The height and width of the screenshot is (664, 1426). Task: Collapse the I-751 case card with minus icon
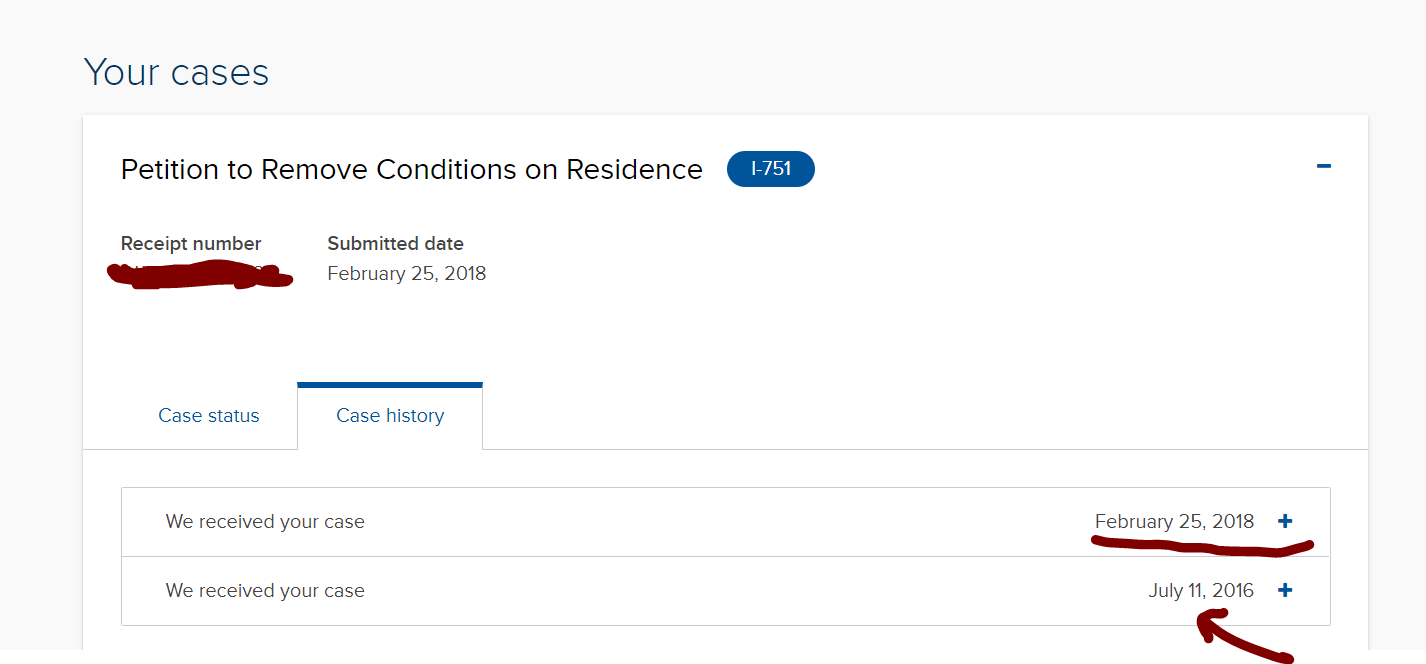coord(1323,166)
